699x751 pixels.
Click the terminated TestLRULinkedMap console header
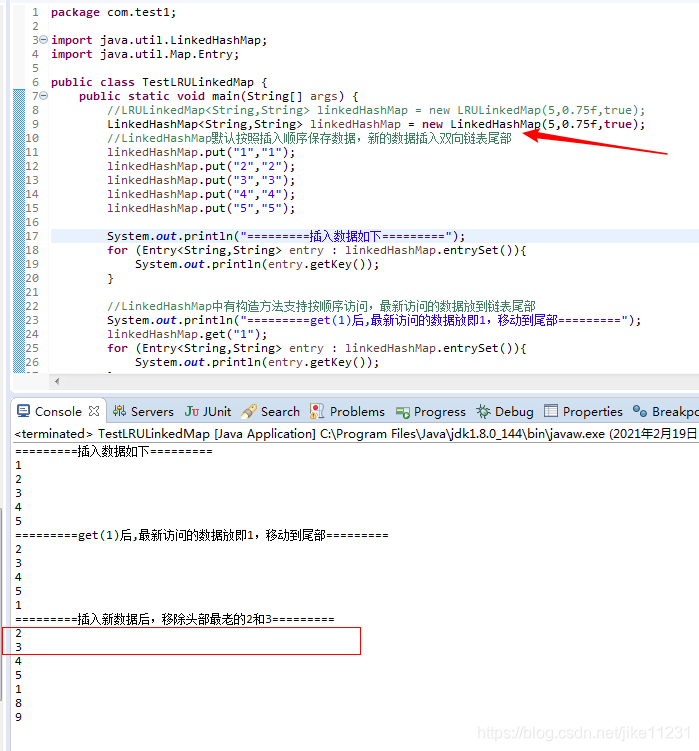tap(356, 433)
